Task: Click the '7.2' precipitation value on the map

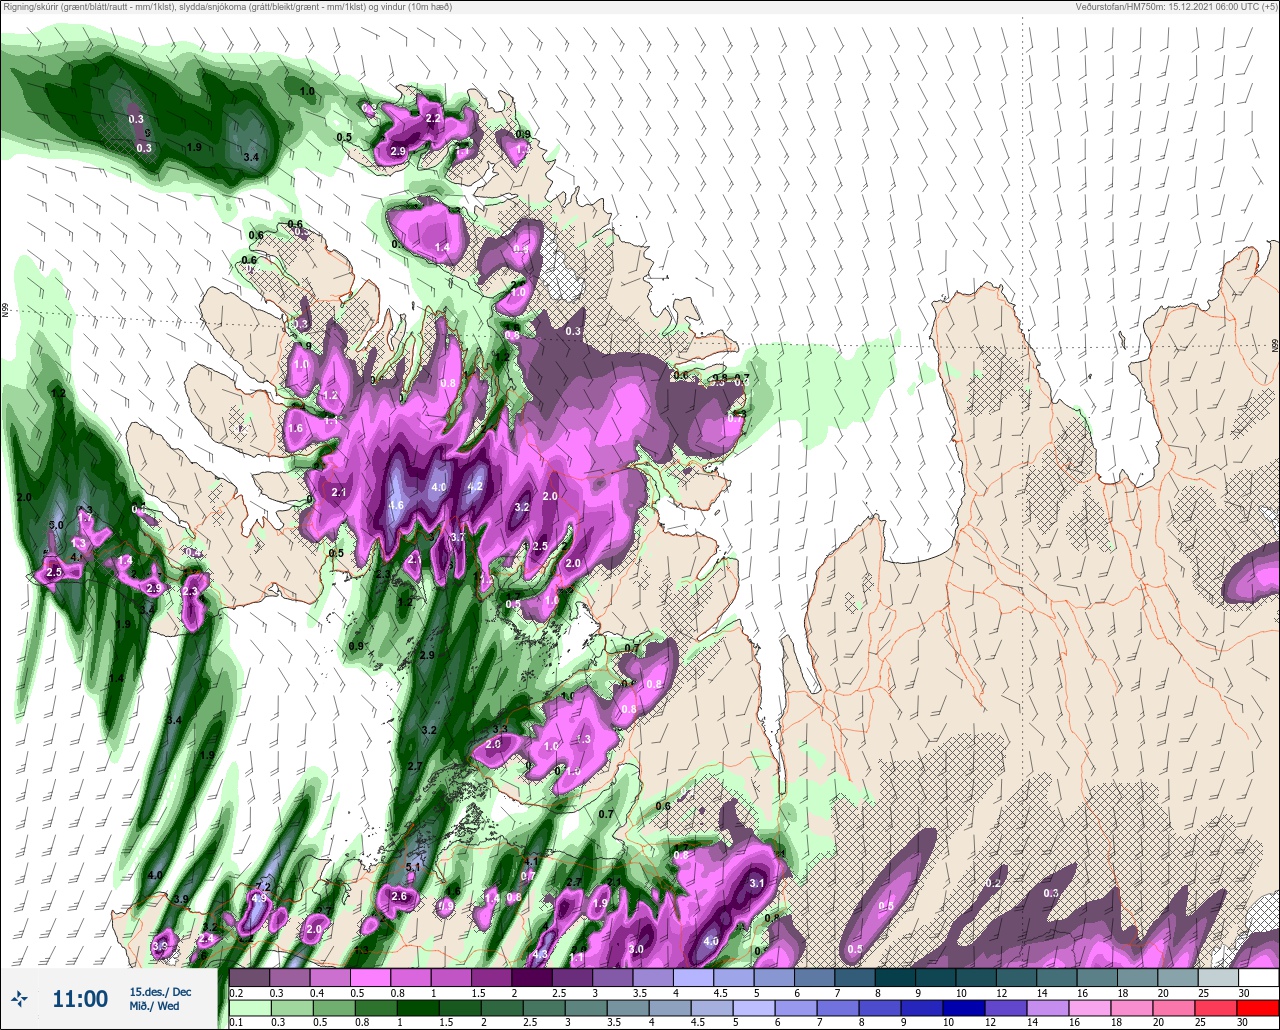Action: pos(264,887)
